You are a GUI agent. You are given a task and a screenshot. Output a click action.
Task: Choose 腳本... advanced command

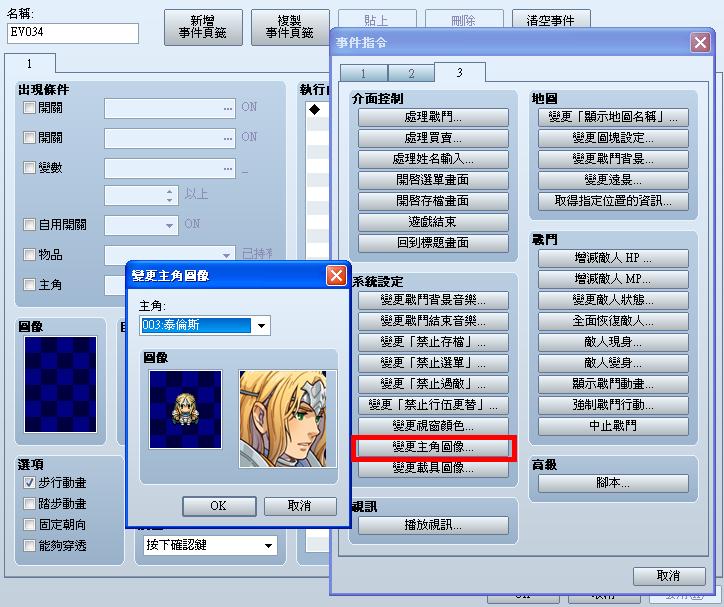point(613,483)
